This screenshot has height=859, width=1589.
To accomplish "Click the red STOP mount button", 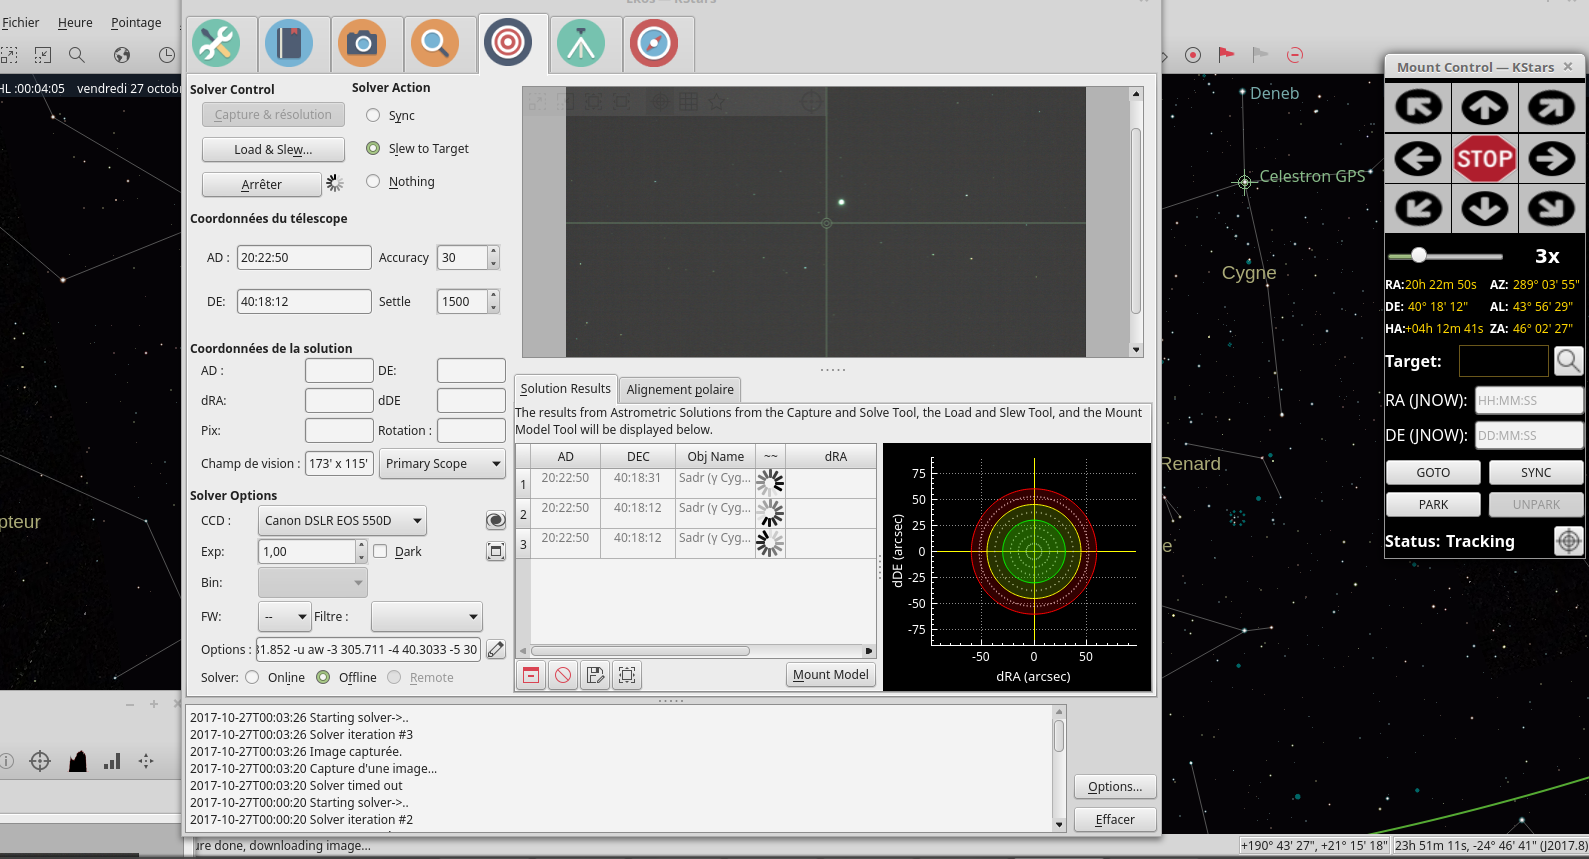I will (1484, 158).
